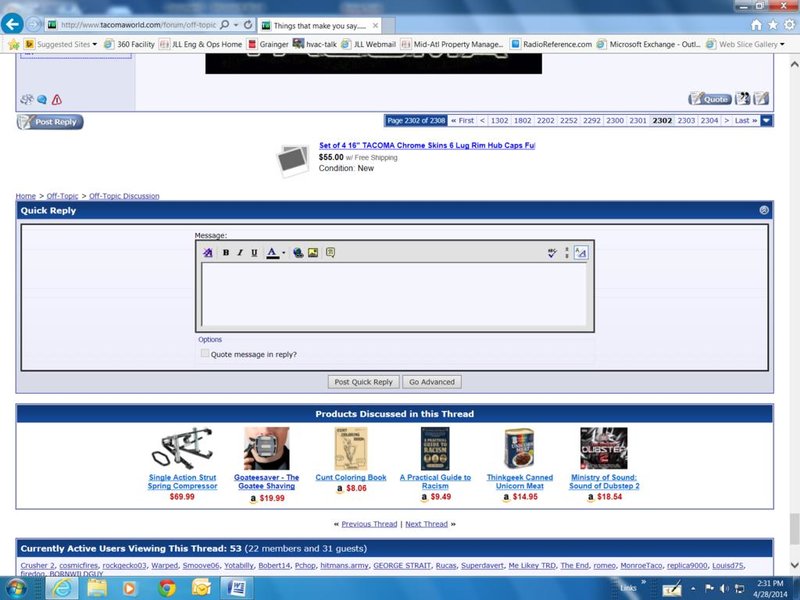The height and width of the screenshot is (600, 800).
Task: Open 360 Facility favorite
Action: (x=130, y=44)
